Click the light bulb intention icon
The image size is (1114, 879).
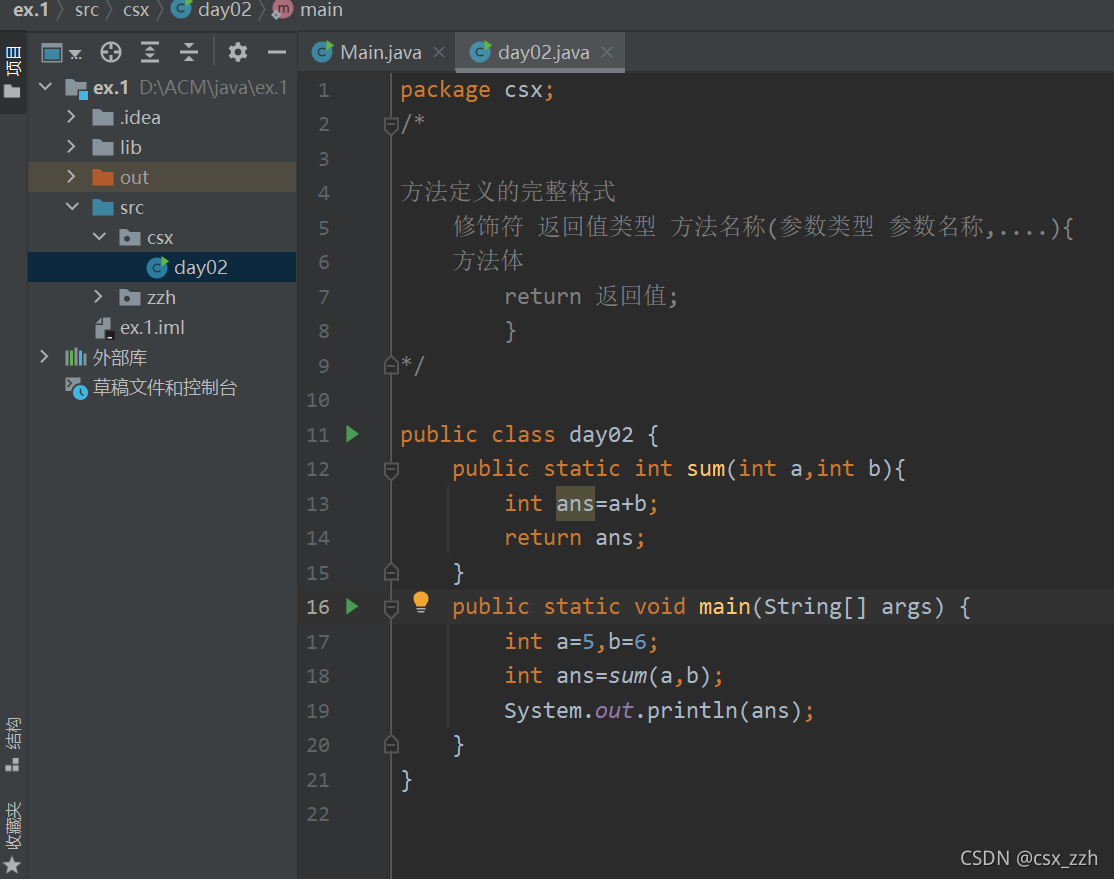(421, 603)
